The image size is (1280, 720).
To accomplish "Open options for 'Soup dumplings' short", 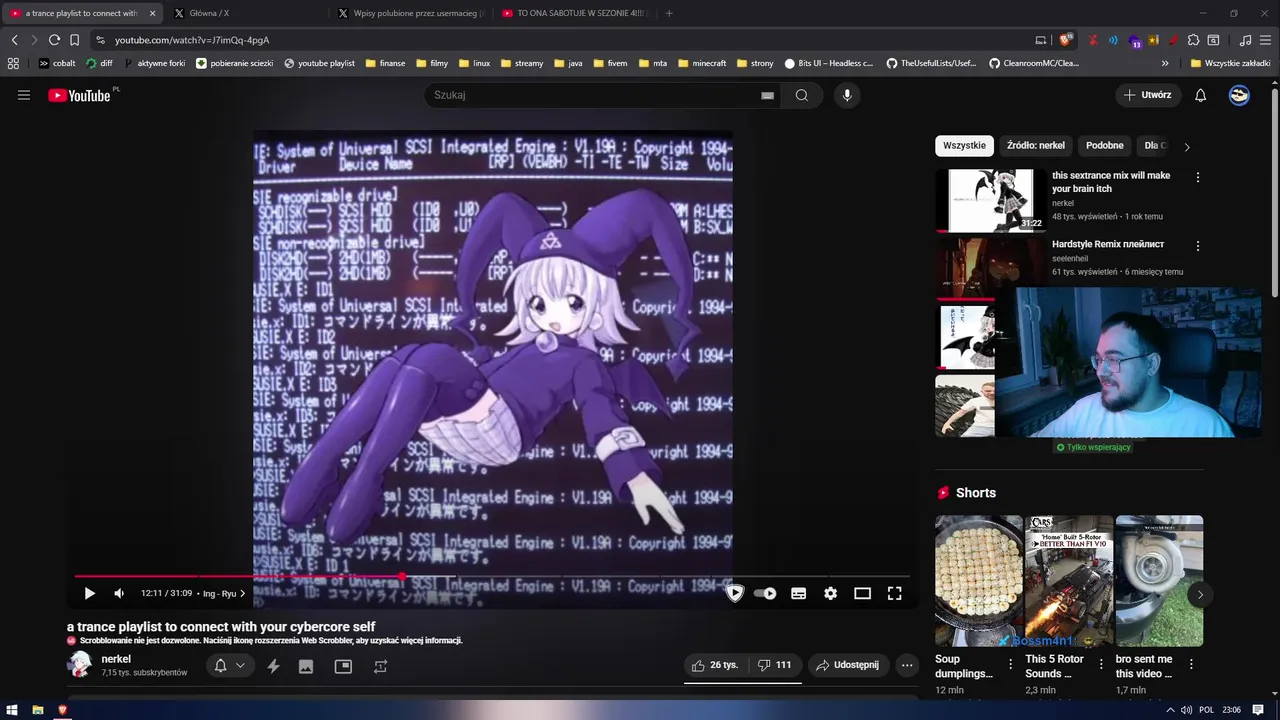I will (1010, 663).
